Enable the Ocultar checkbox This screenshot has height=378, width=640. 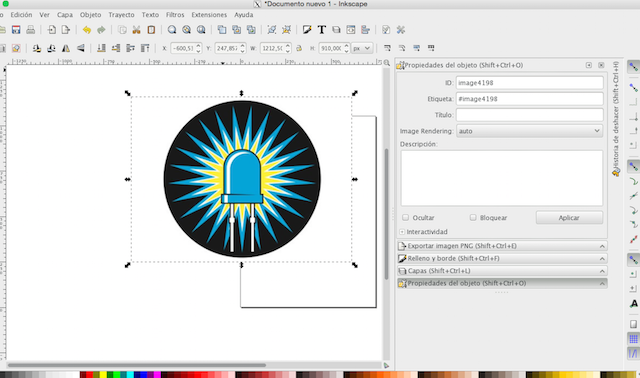tap(405, 218)
